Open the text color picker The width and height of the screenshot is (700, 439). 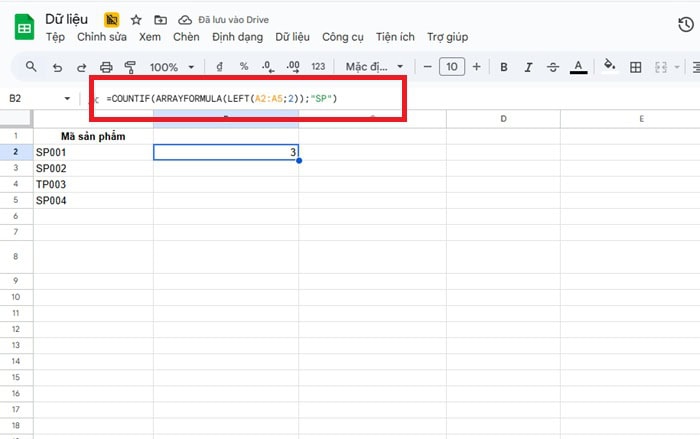click(577, 67)
